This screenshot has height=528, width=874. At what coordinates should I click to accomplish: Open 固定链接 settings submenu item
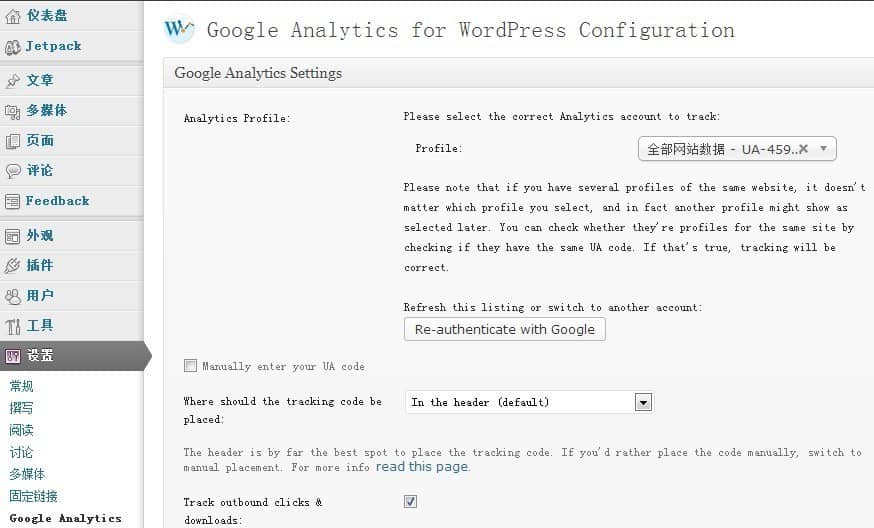point(33,496)
